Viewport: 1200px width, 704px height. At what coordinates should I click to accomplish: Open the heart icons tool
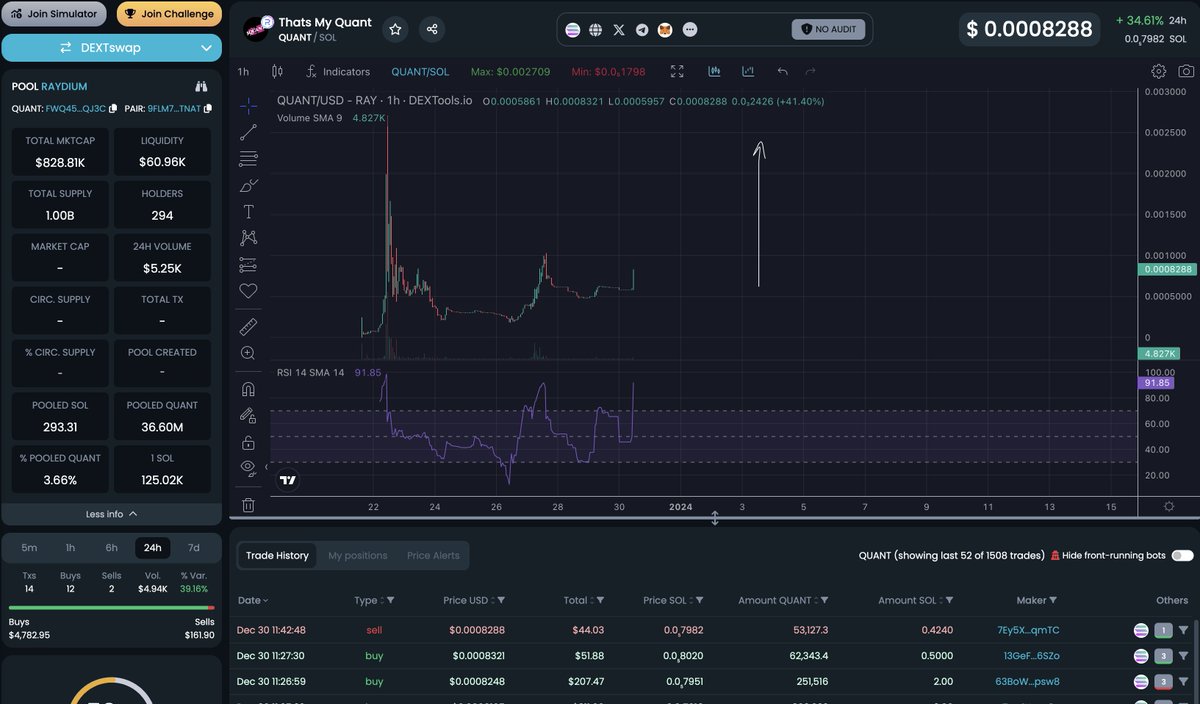pyautogui.click(x=248, y=291)
